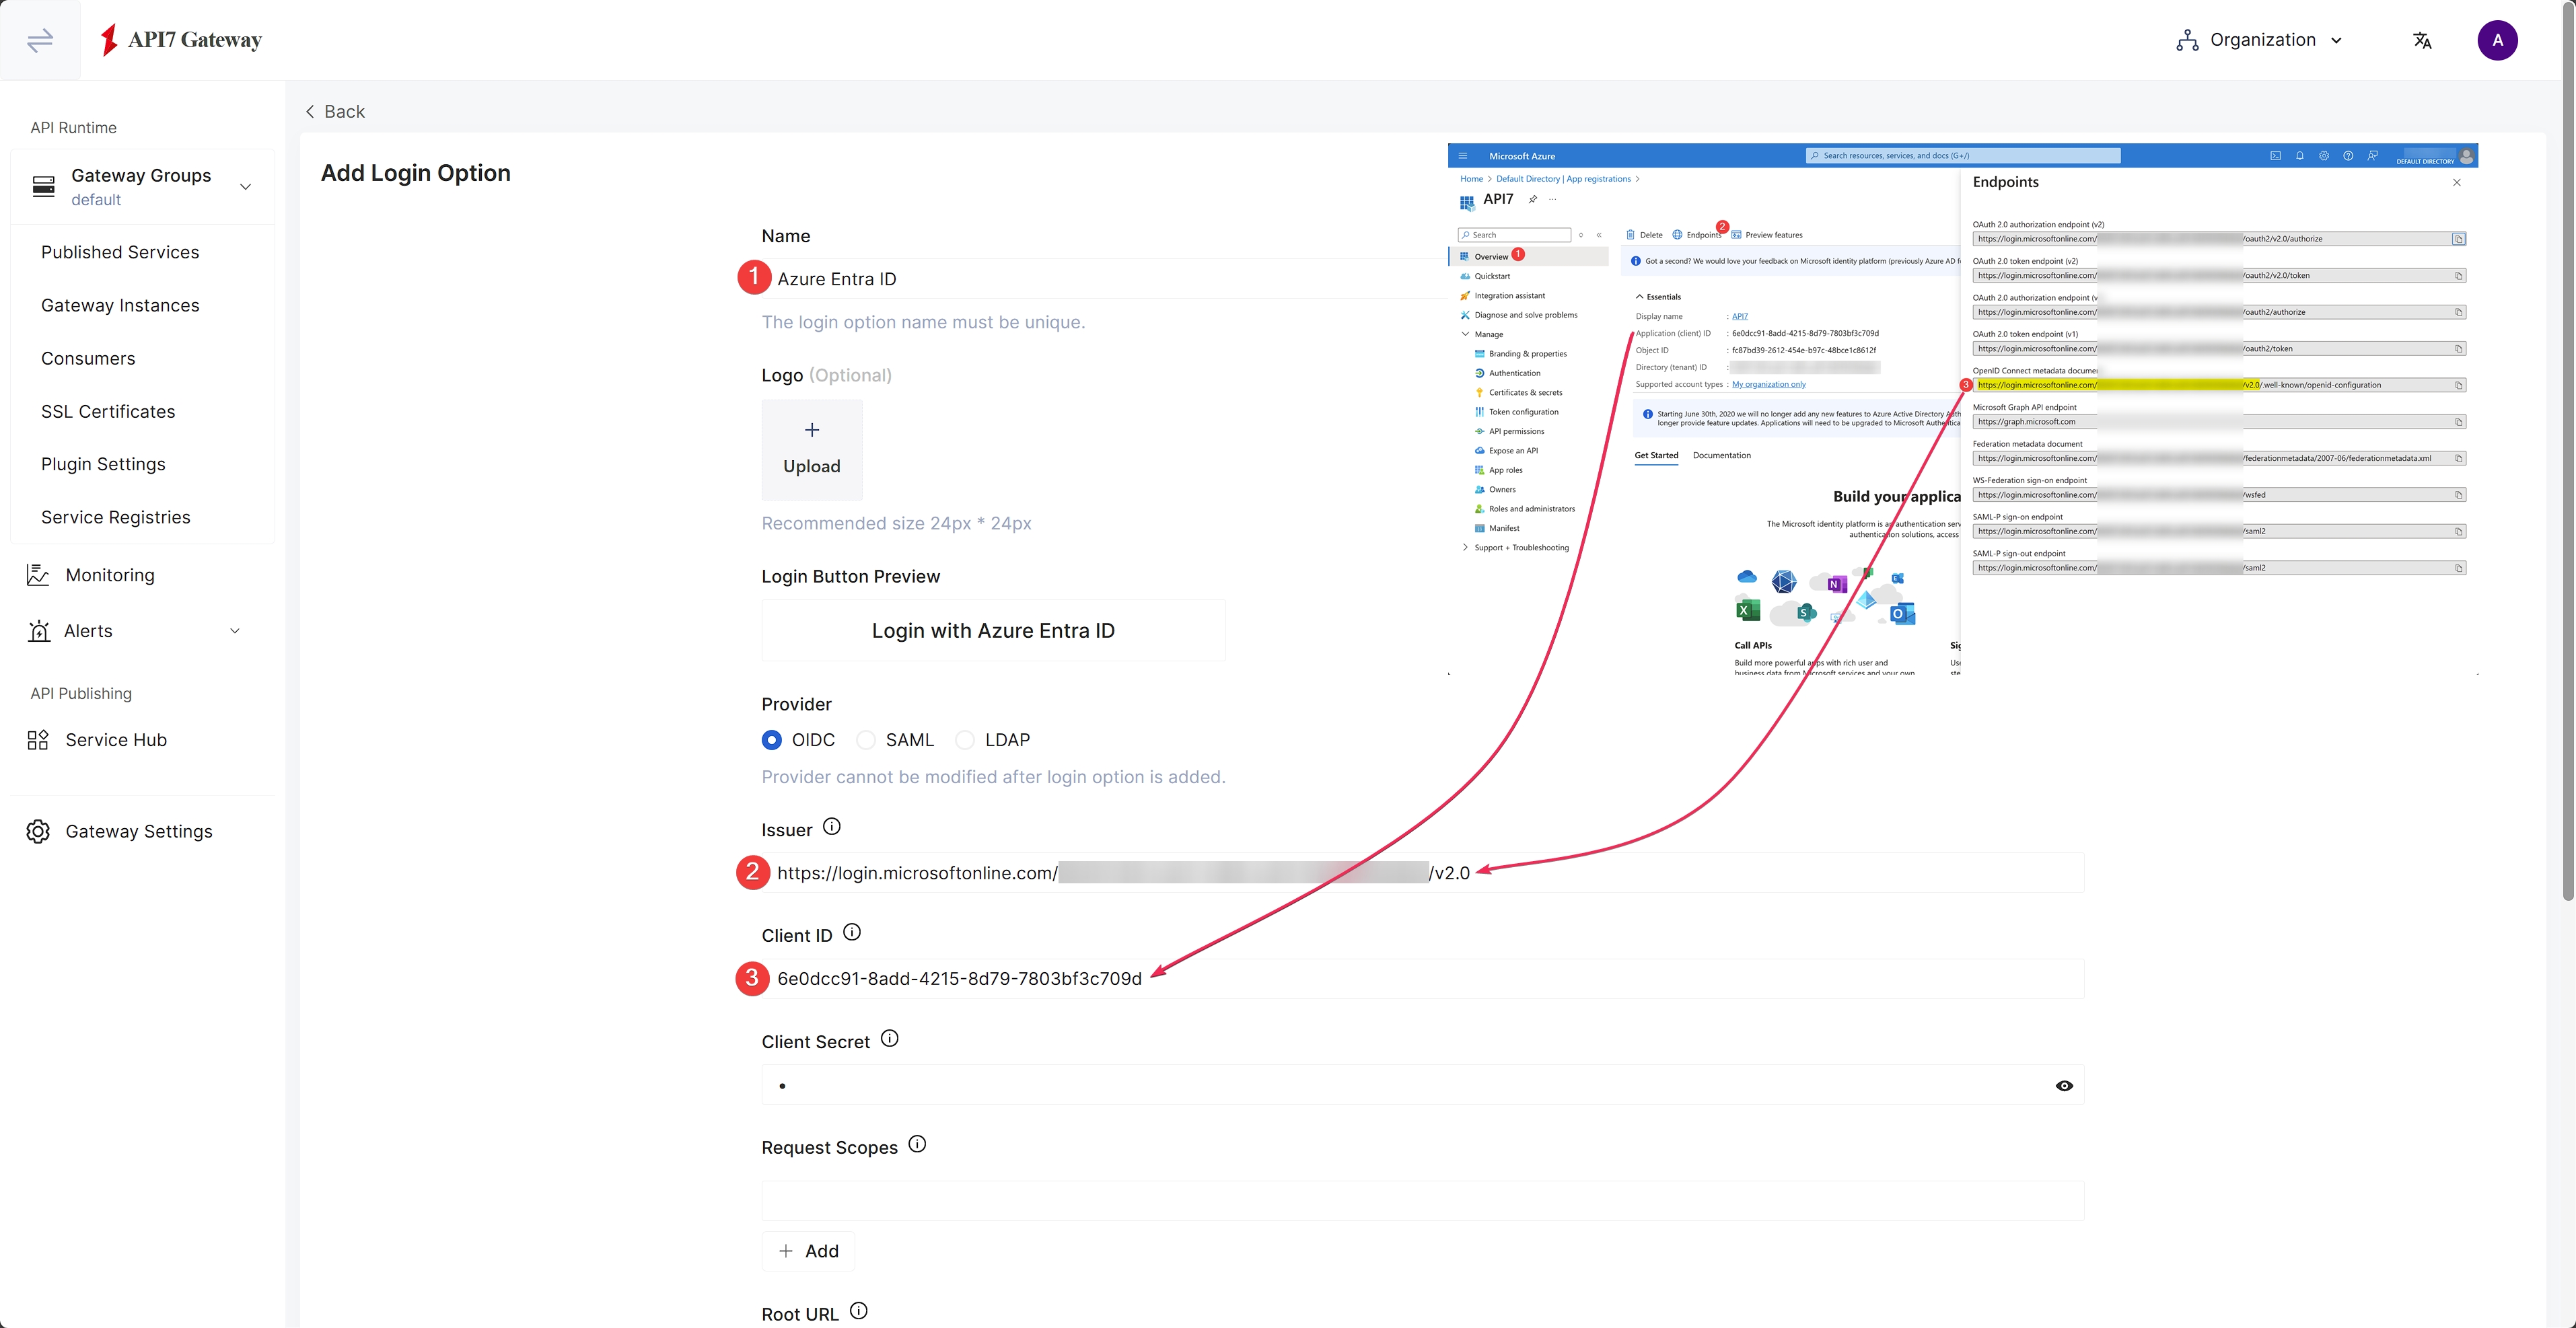Open the Monitoring menu label
Viewport: 2576px width, 1328px height.
[110, 575]
